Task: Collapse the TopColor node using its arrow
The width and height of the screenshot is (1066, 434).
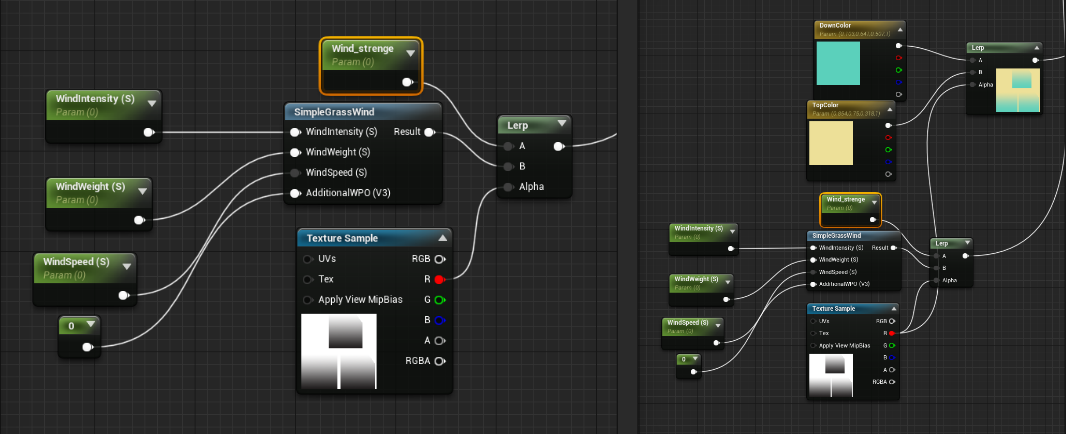Action: (x=890, y=108)
